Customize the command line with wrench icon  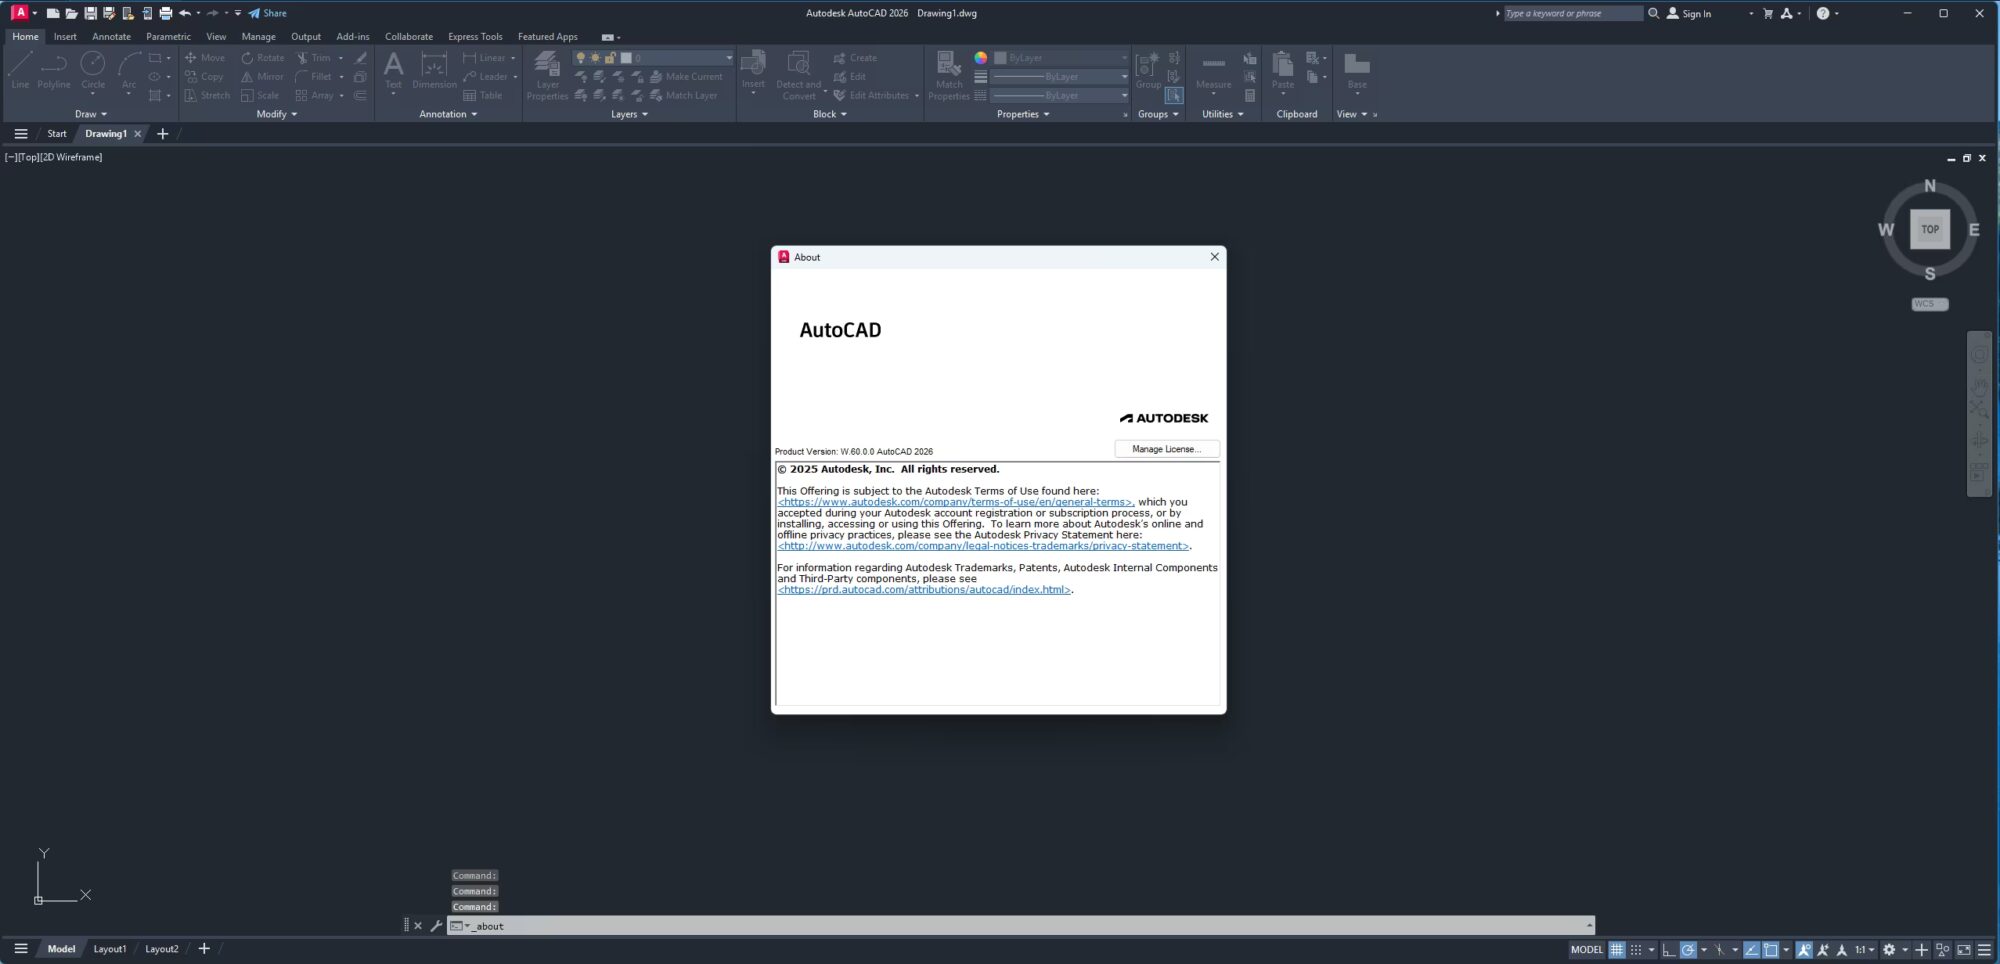click(436, 926)
